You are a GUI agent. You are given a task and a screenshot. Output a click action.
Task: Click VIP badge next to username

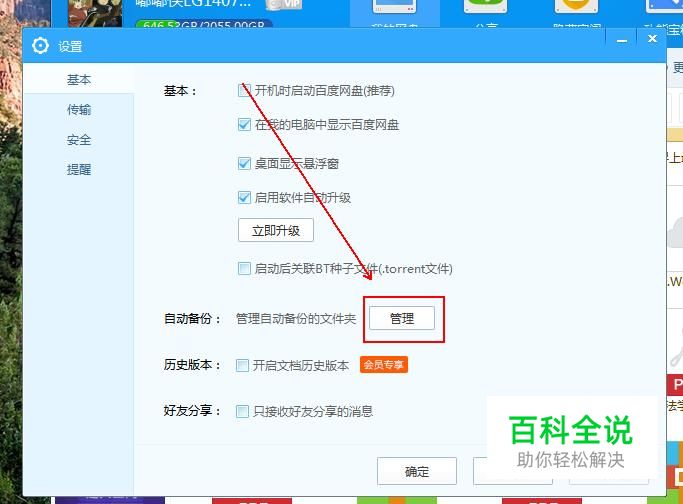(283, 4)
